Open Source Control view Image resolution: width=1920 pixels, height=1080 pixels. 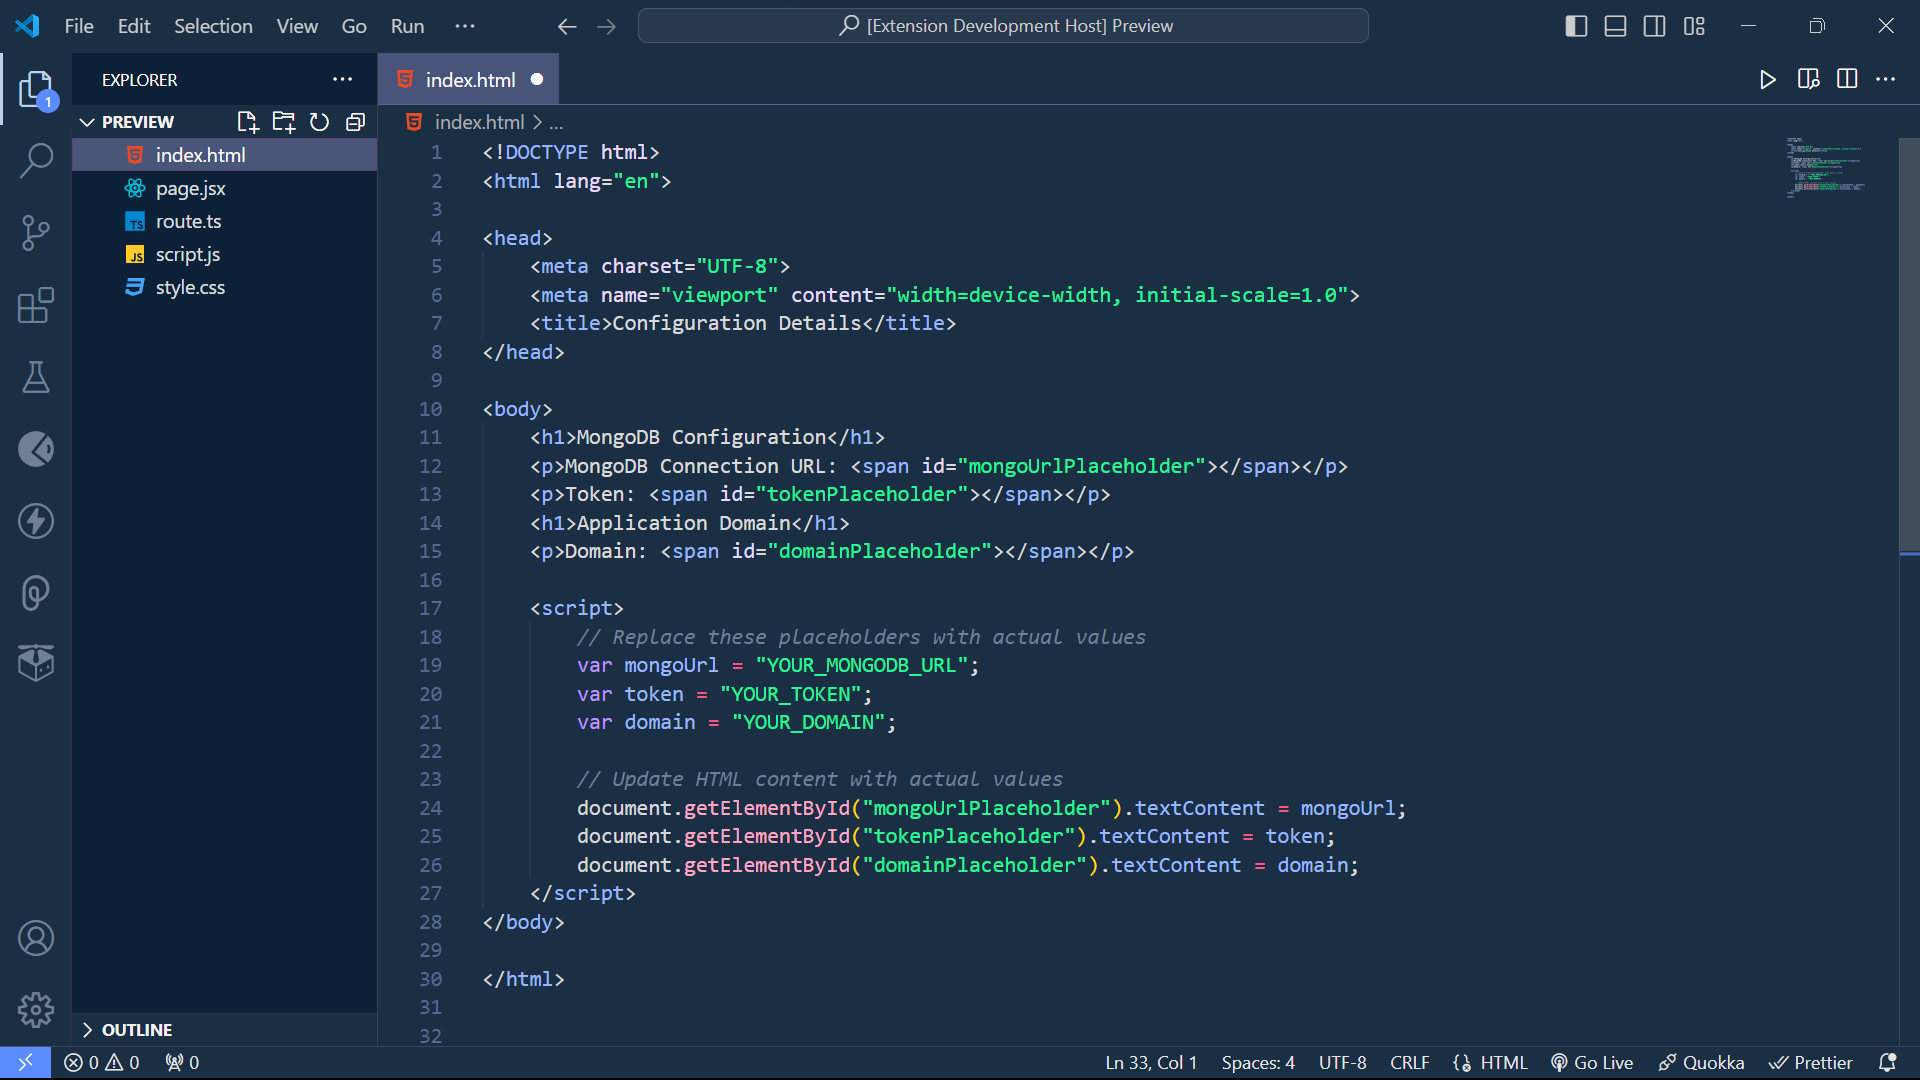tap(36, 233)
